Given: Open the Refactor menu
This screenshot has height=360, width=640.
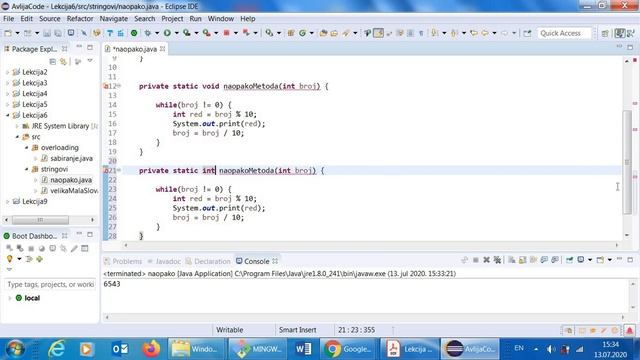Looking at the screenshot, I should (80, 19).
